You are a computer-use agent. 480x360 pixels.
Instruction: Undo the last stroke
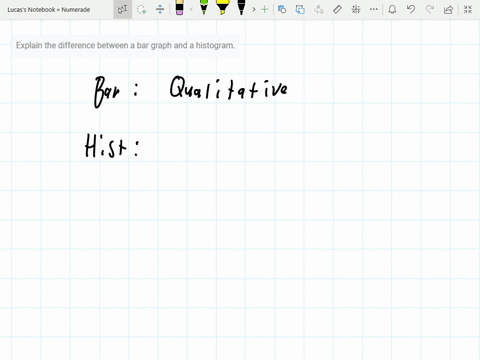pos(411,9)
